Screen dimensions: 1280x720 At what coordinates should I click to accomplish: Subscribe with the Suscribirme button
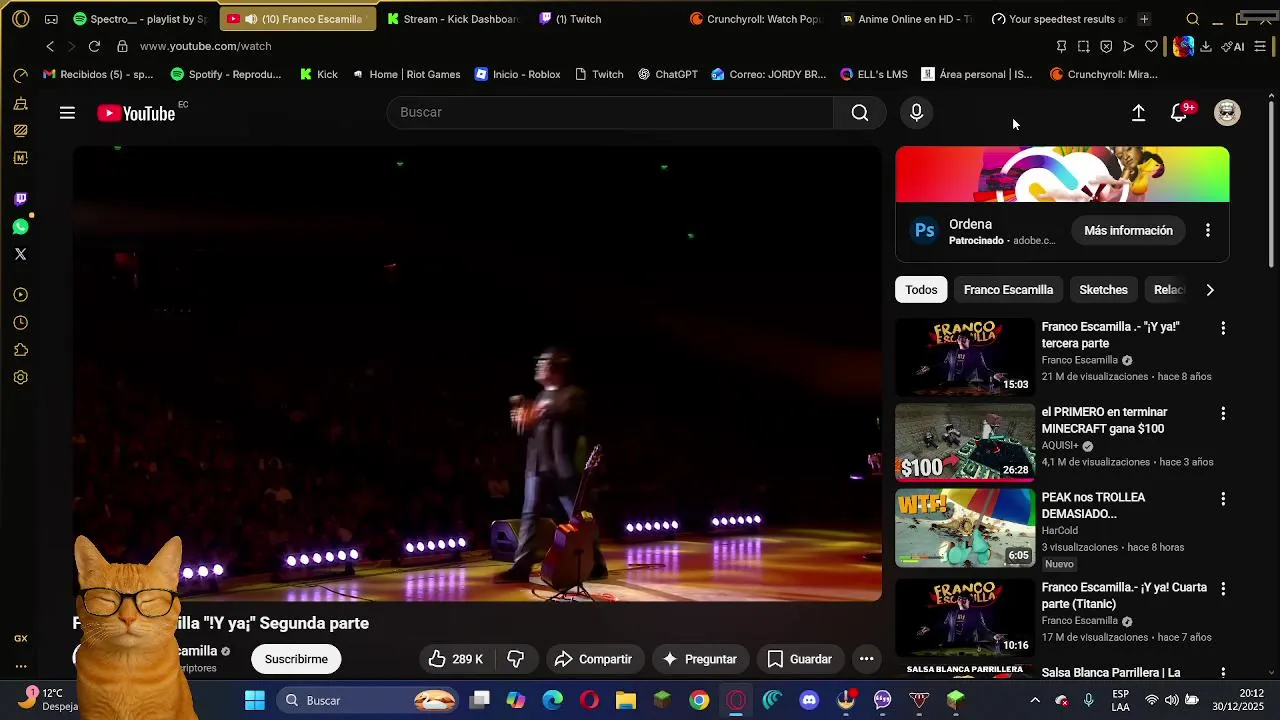296,659
